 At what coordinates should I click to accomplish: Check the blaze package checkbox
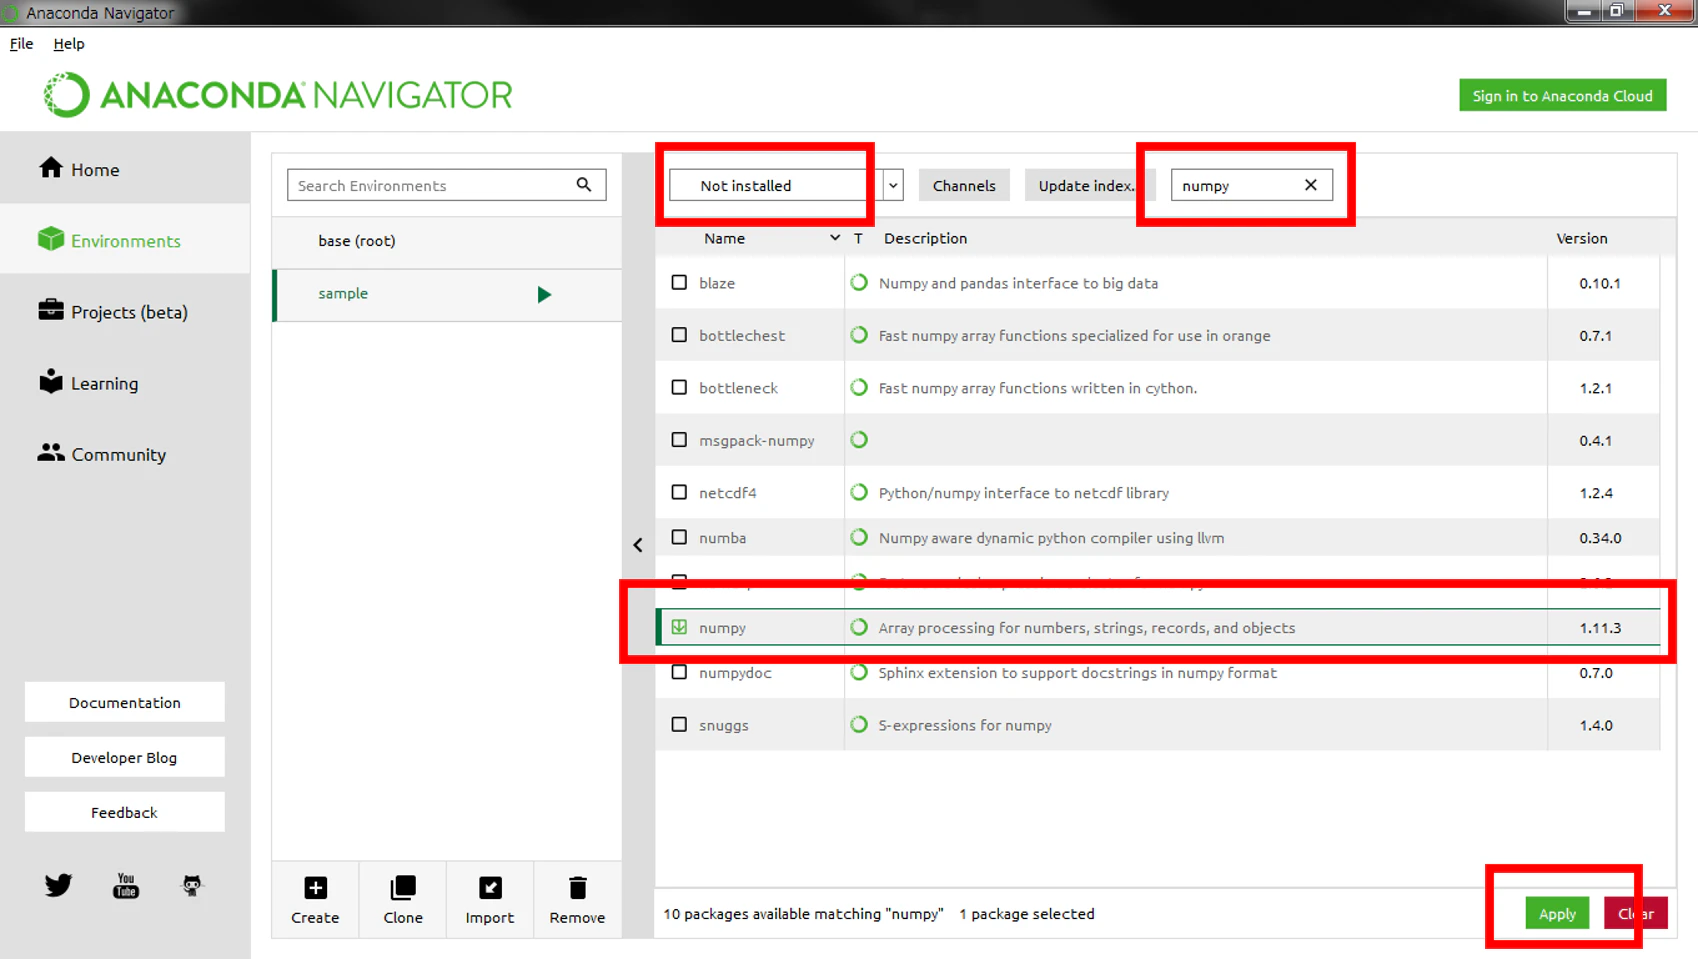(x=679, y=283)
